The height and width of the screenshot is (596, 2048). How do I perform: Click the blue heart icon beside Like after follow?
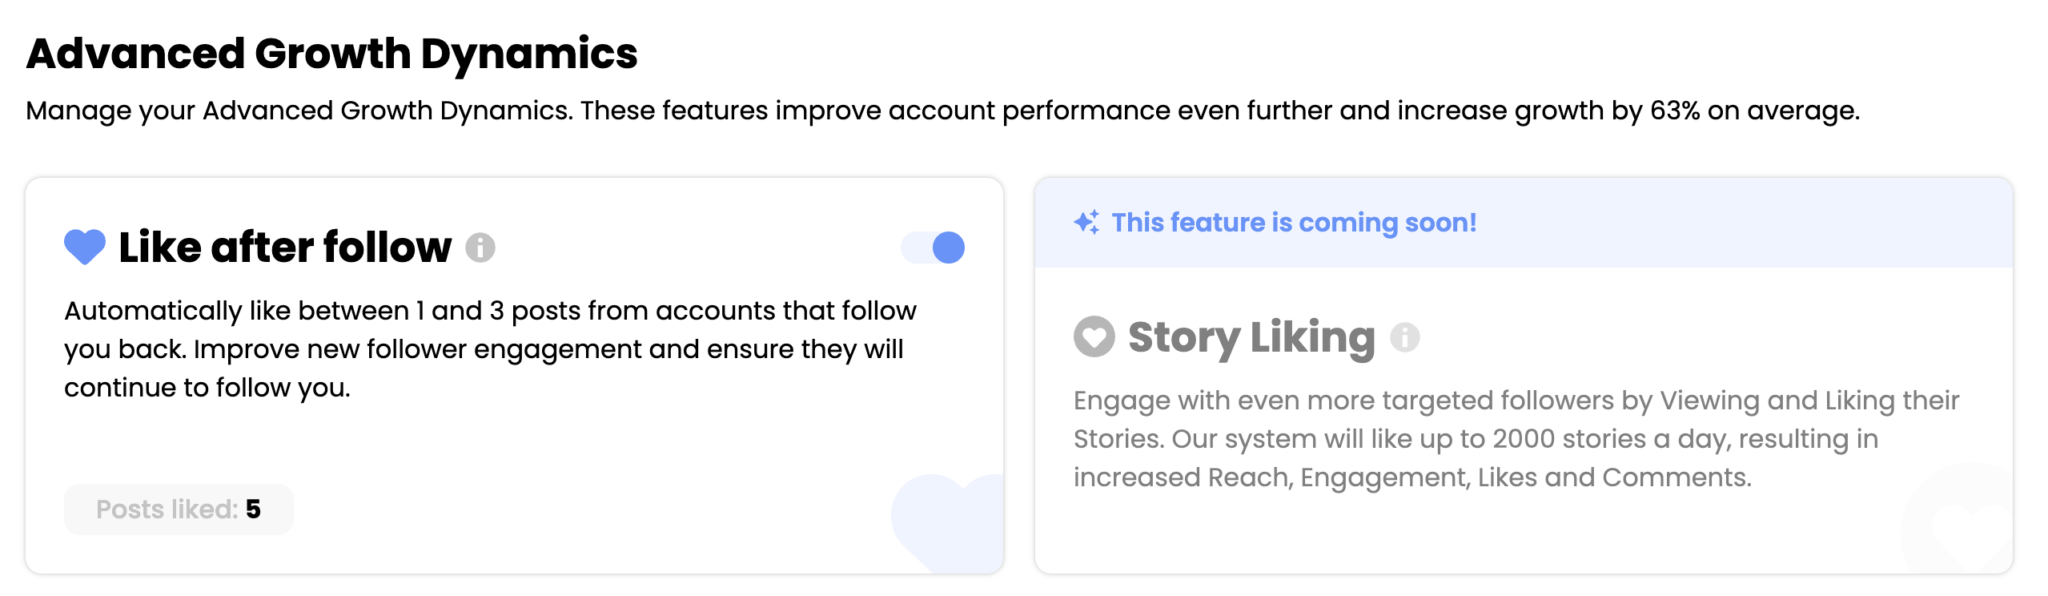coord(84,247)
